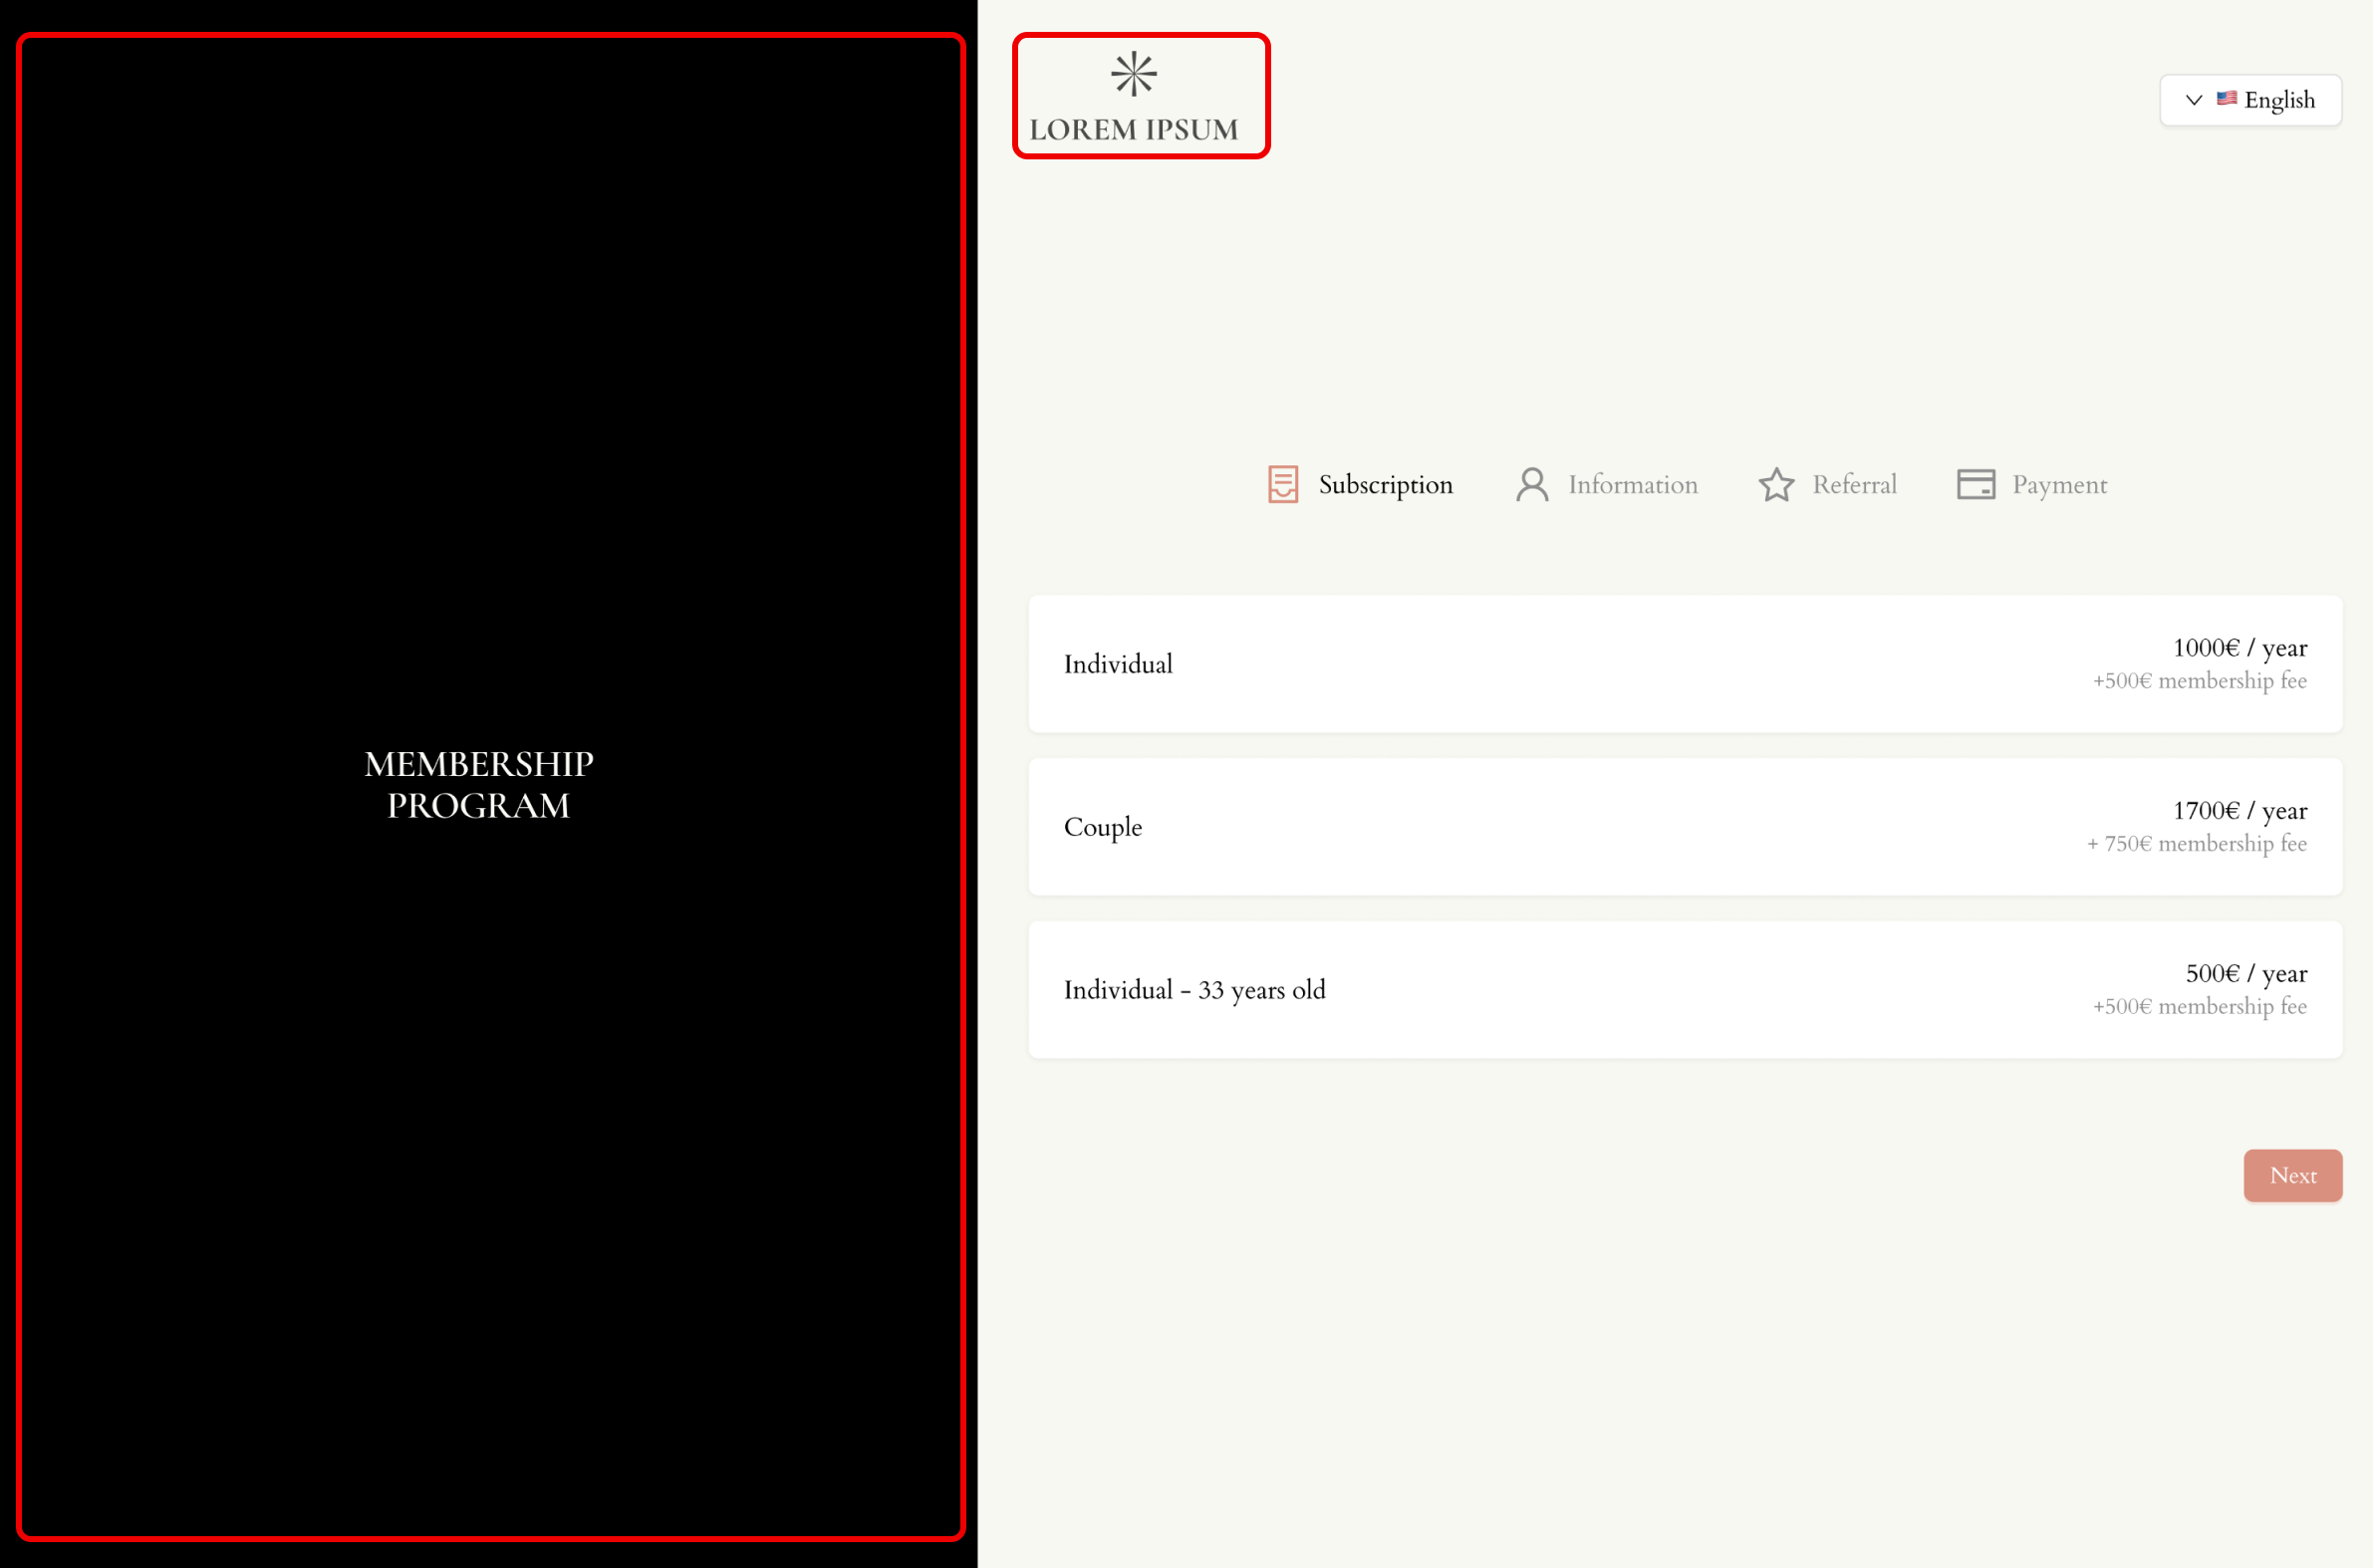Click the Information person icon
Viewport: 2373px width, 1568px height.
click(x=1531, y=484)
